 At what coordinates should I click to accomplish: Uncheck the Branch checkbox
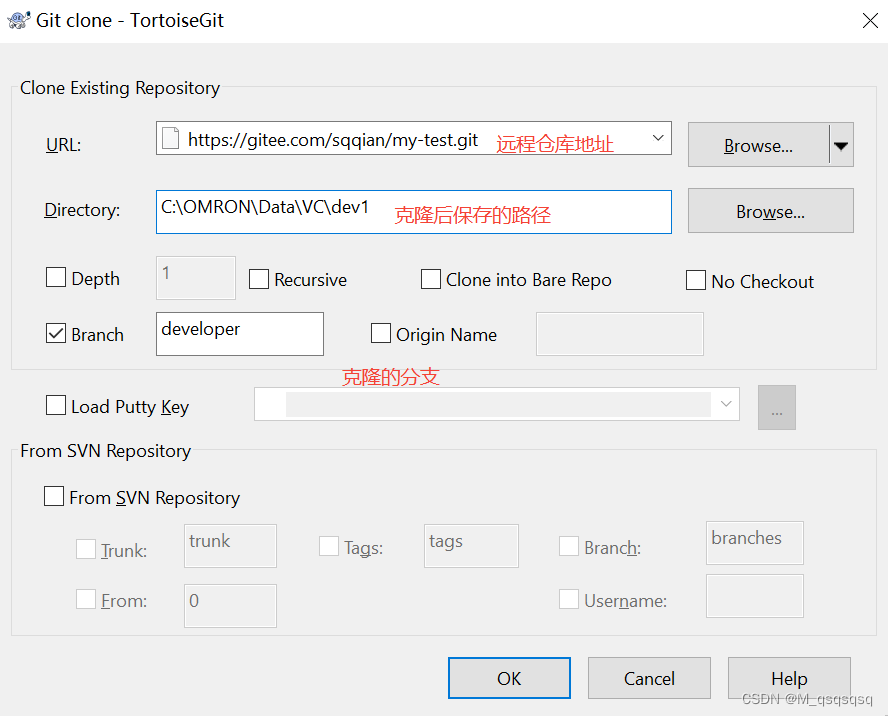pos(55,334)
